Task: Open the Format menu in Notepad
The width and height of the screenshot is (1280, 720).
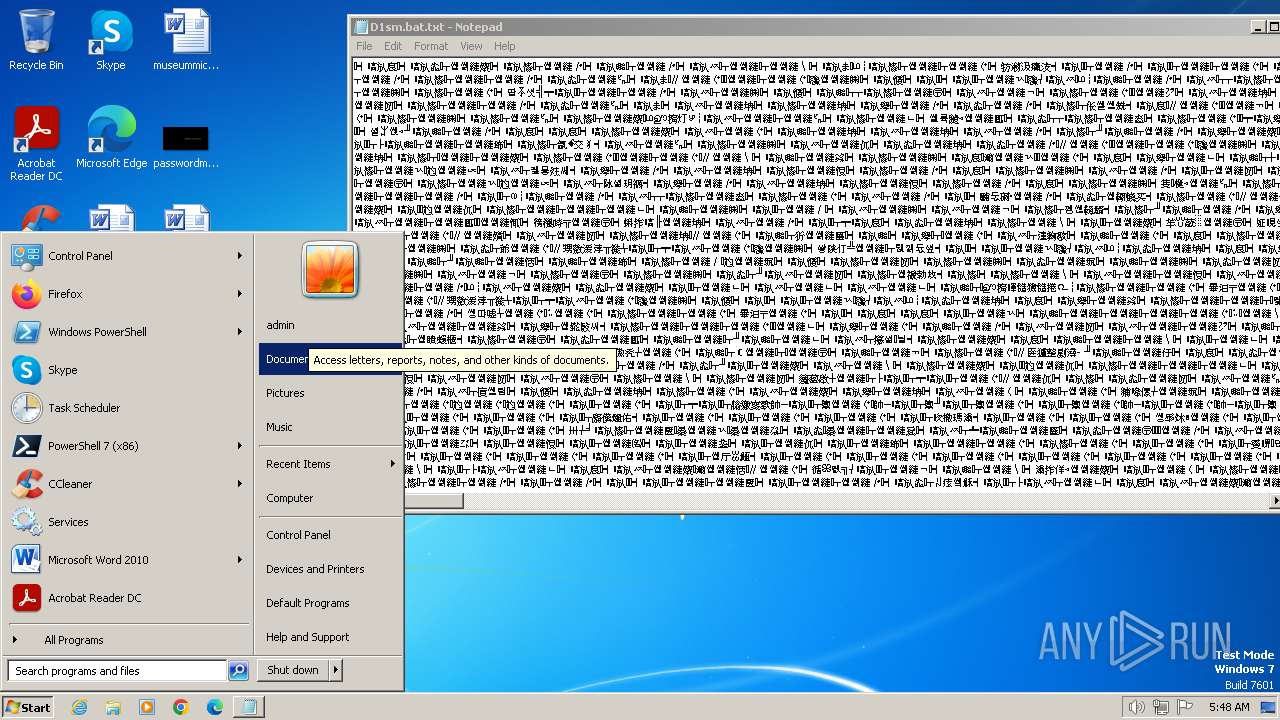Action: pos(431,46)
